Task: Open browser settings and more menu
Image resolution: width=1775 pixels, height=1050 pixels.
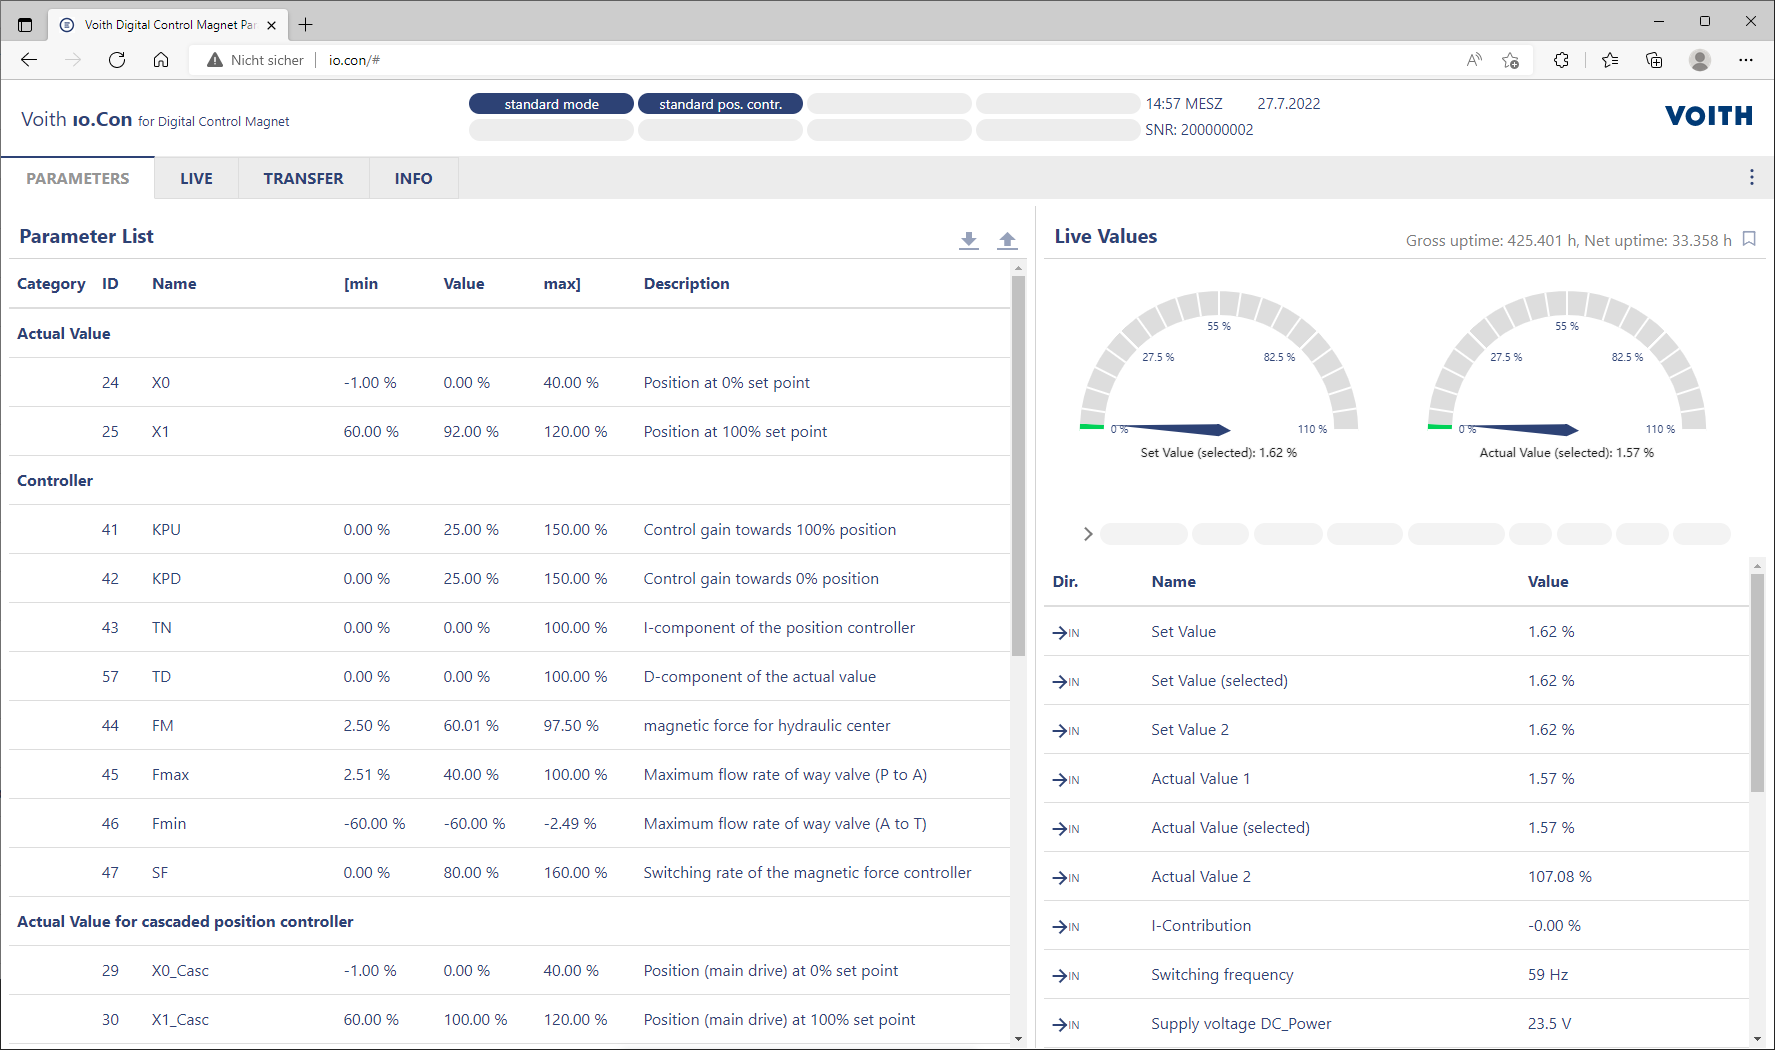Action: [1746, 60]
